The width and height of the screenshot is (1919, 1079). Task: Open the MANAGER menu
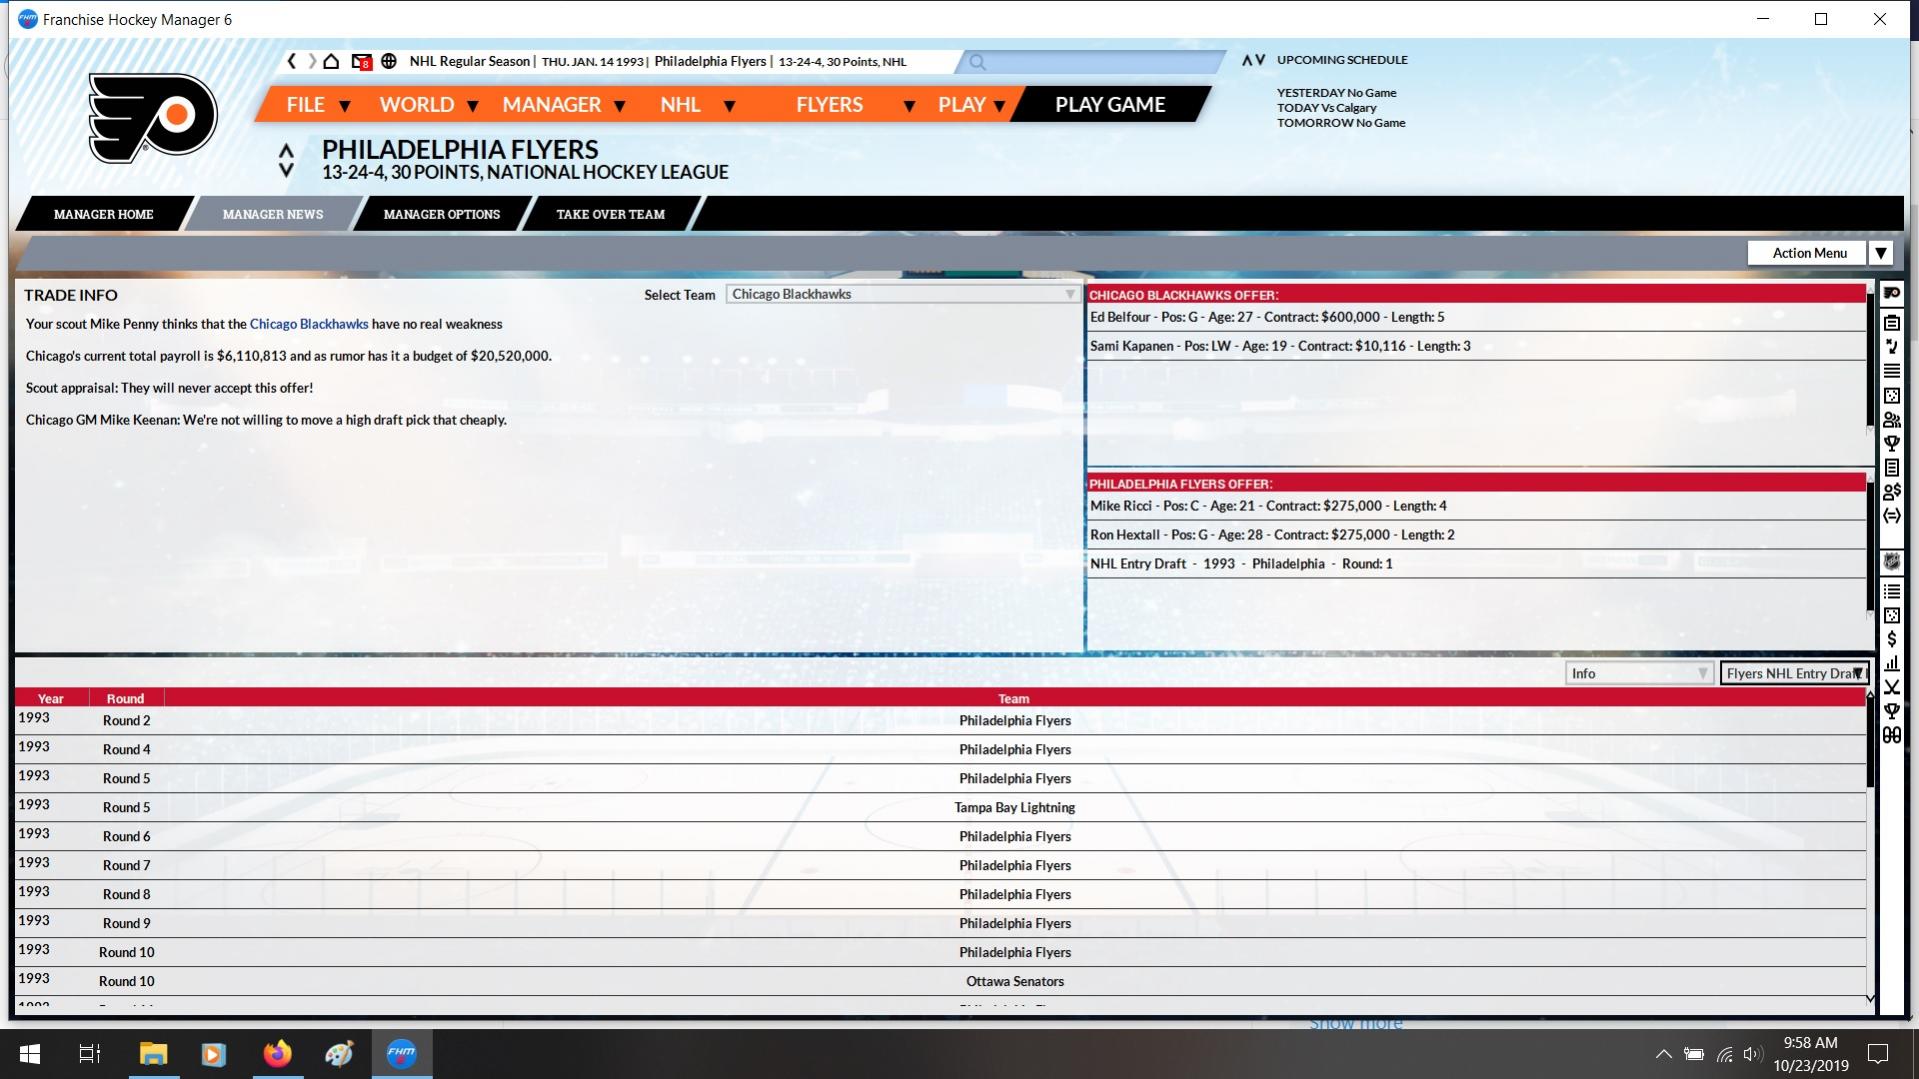click(563, 104)
